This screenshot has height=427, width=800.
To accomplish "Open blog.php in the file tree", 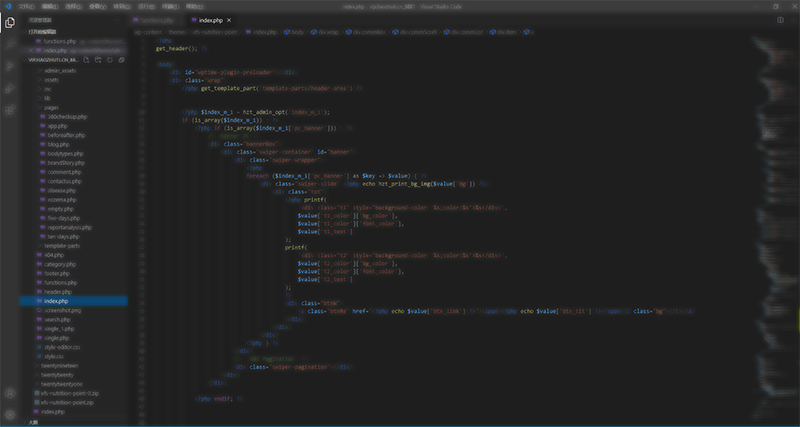I will pos(58,144).
